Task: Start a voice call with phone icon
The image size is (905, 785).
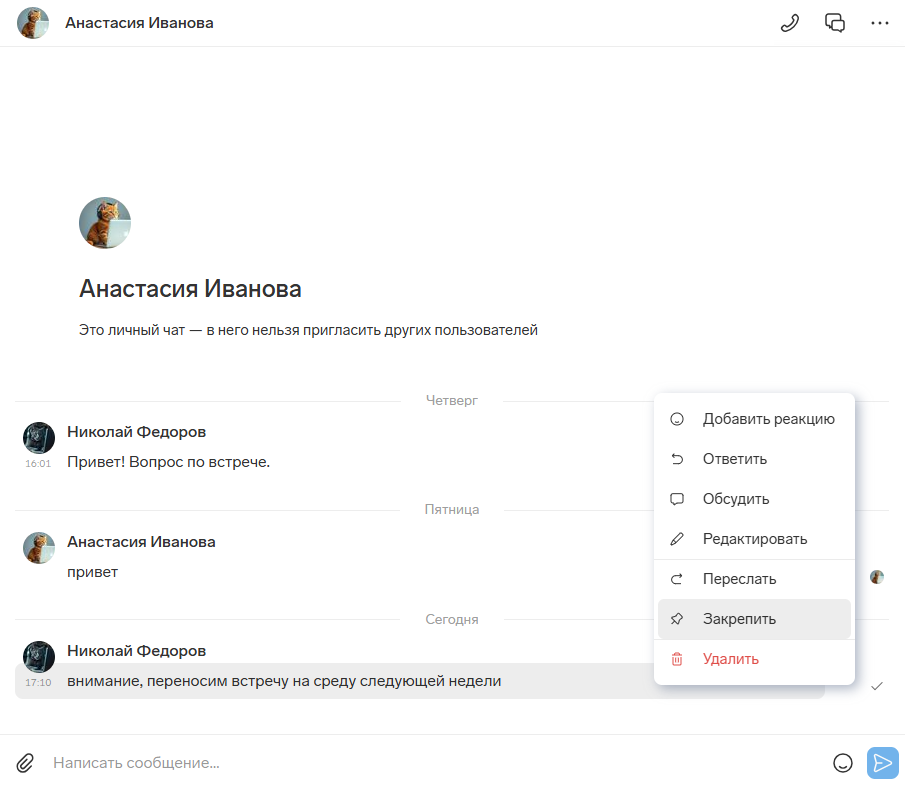Action: click(790, 23)
